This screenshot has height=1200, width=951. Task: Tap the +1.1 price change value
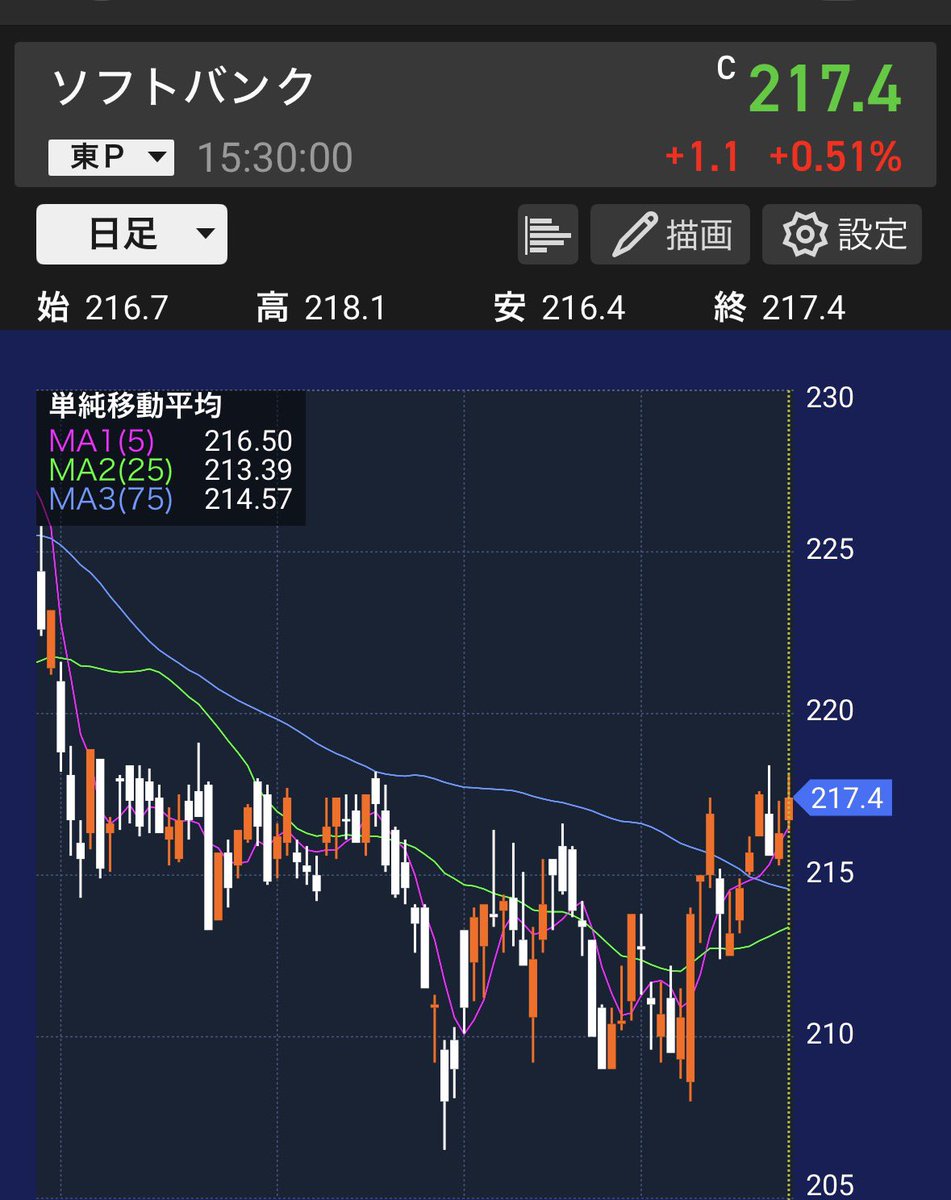pos(701,158)
